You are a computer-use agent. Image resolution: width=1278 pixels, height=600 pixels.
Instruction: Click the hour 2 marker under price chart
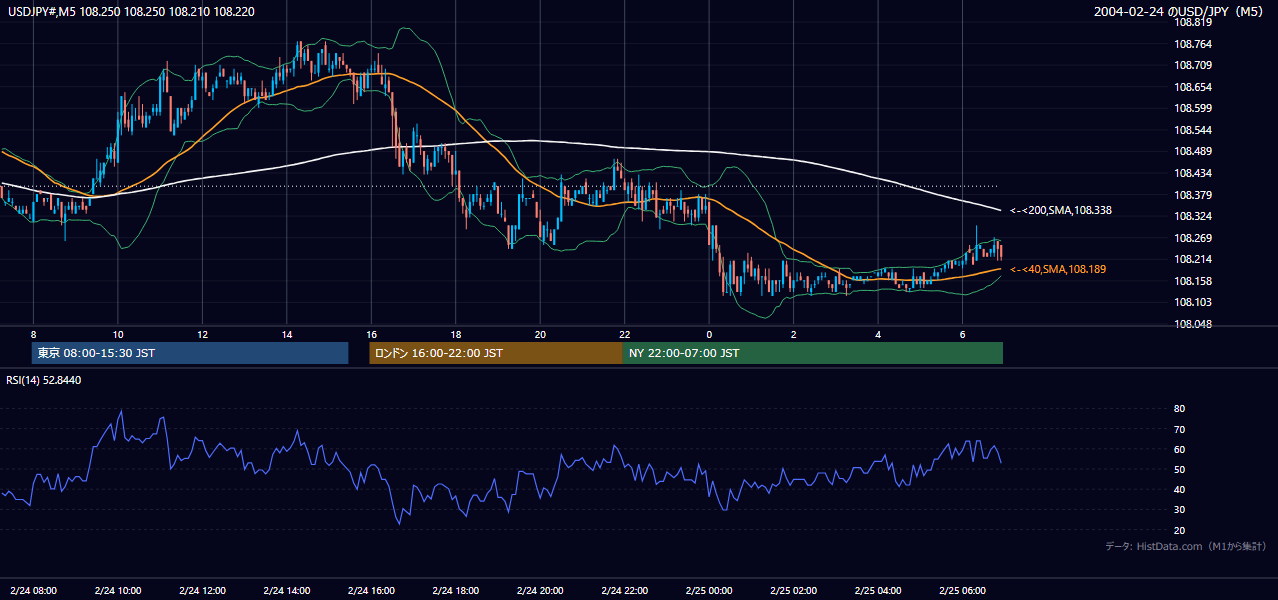pos(794,334)
